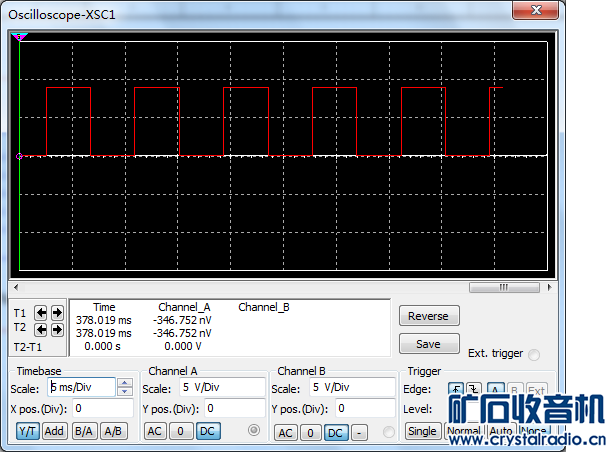Switch to A/B display mode
614x452 pixels.
tap(113, 431)
